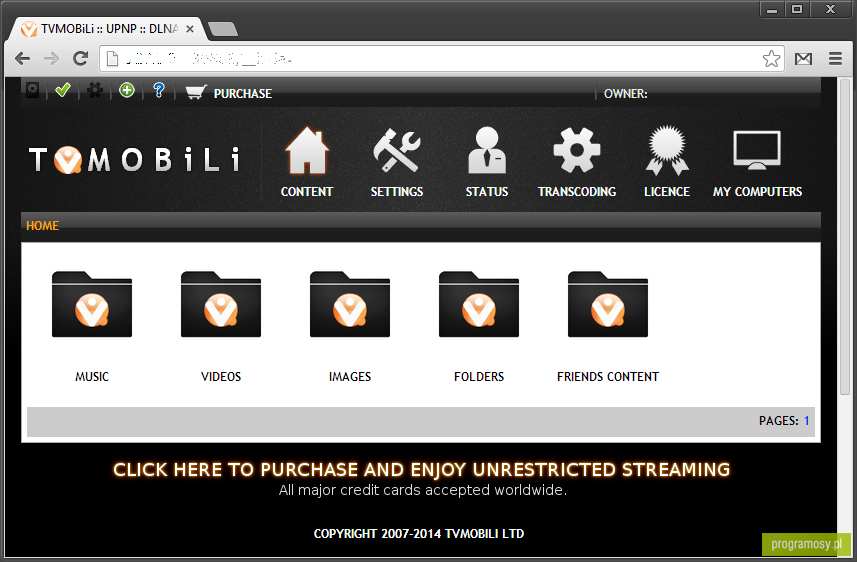
Task: Click the VIDEOS folder label
Action: (x=221, y=377)
